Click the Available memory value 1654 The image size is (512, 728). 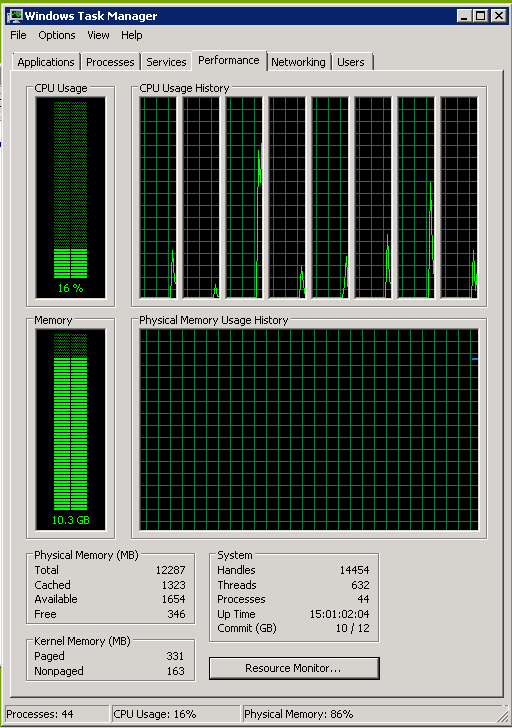(x=173, y=599)
